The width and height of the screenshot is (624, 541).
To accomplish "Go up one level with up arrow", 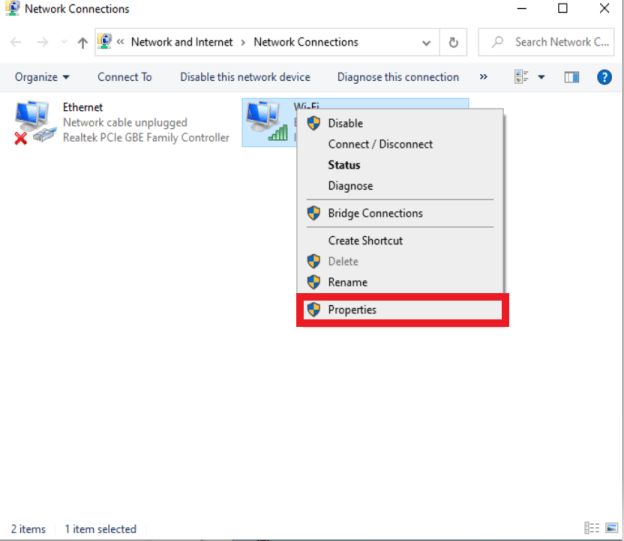I will [82, 42].
